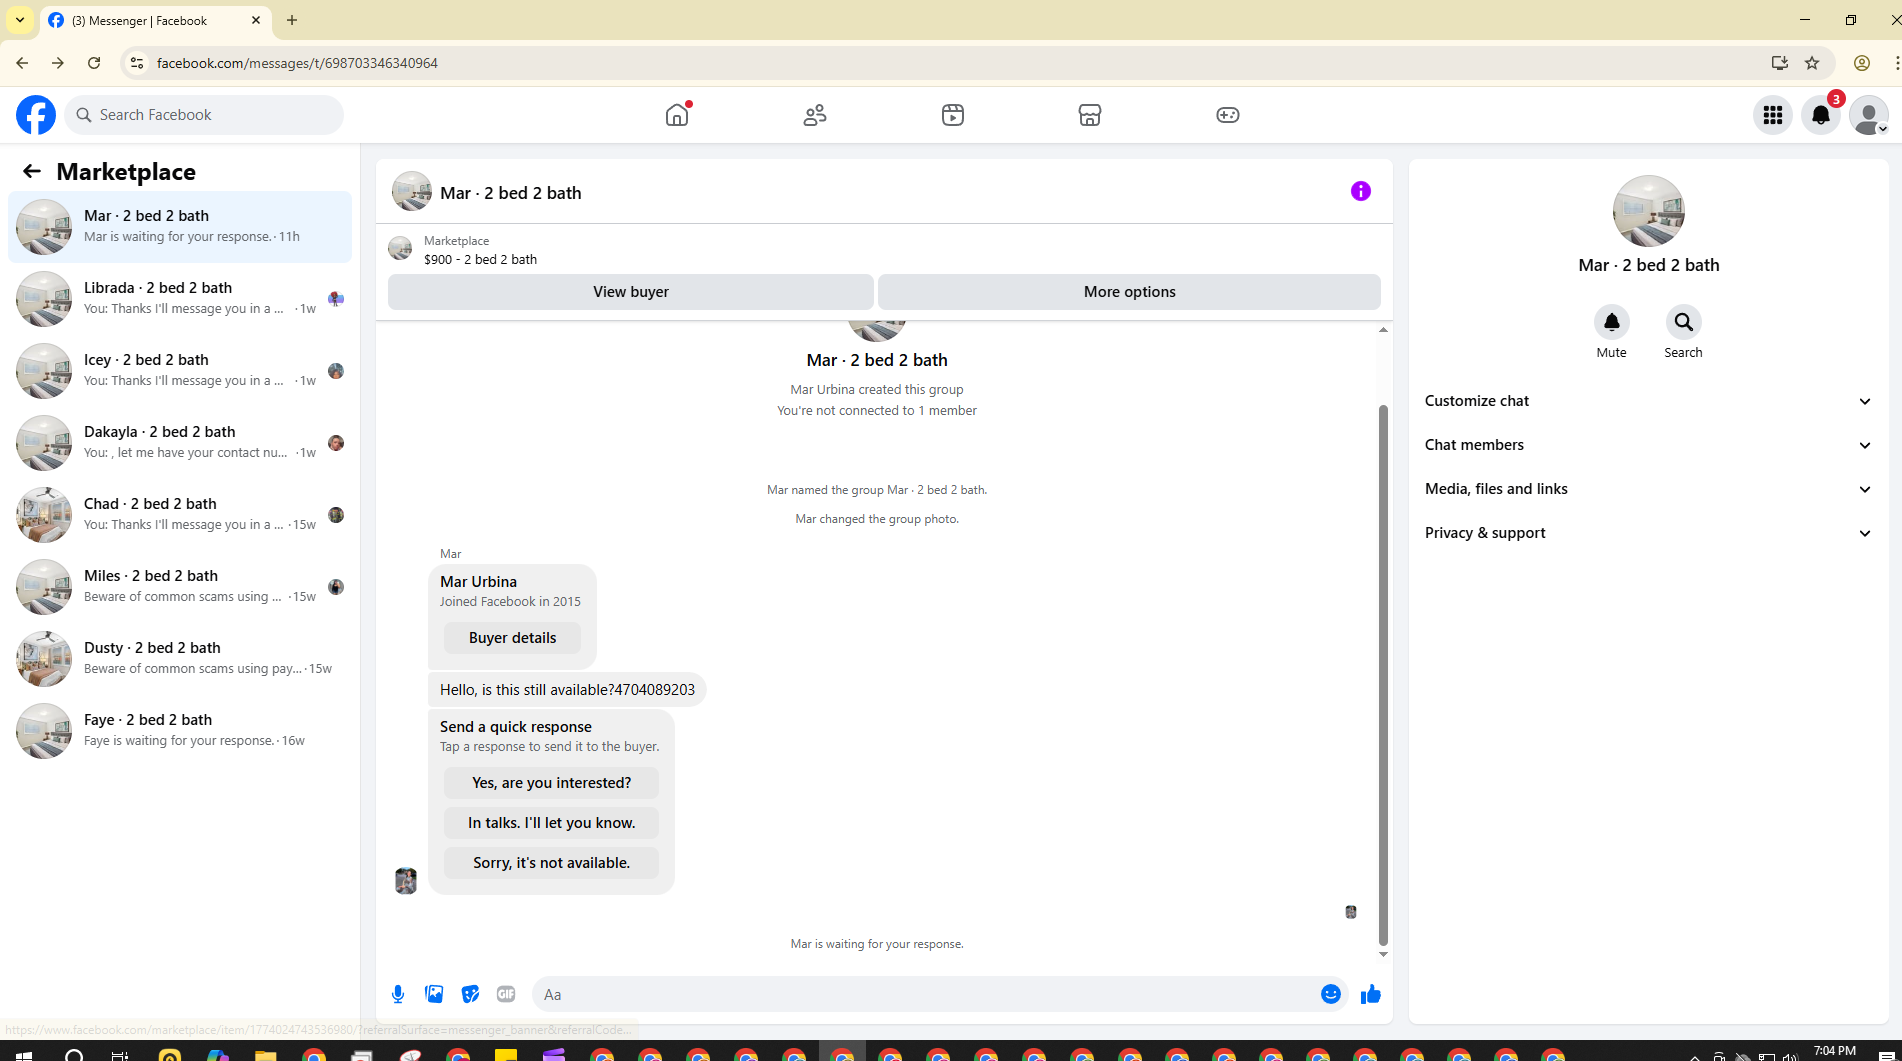Image resolution: width=1902 pixels, height=1061 pixels.
Task: Open the emoji picker in composer
Action: (1331, 994)
